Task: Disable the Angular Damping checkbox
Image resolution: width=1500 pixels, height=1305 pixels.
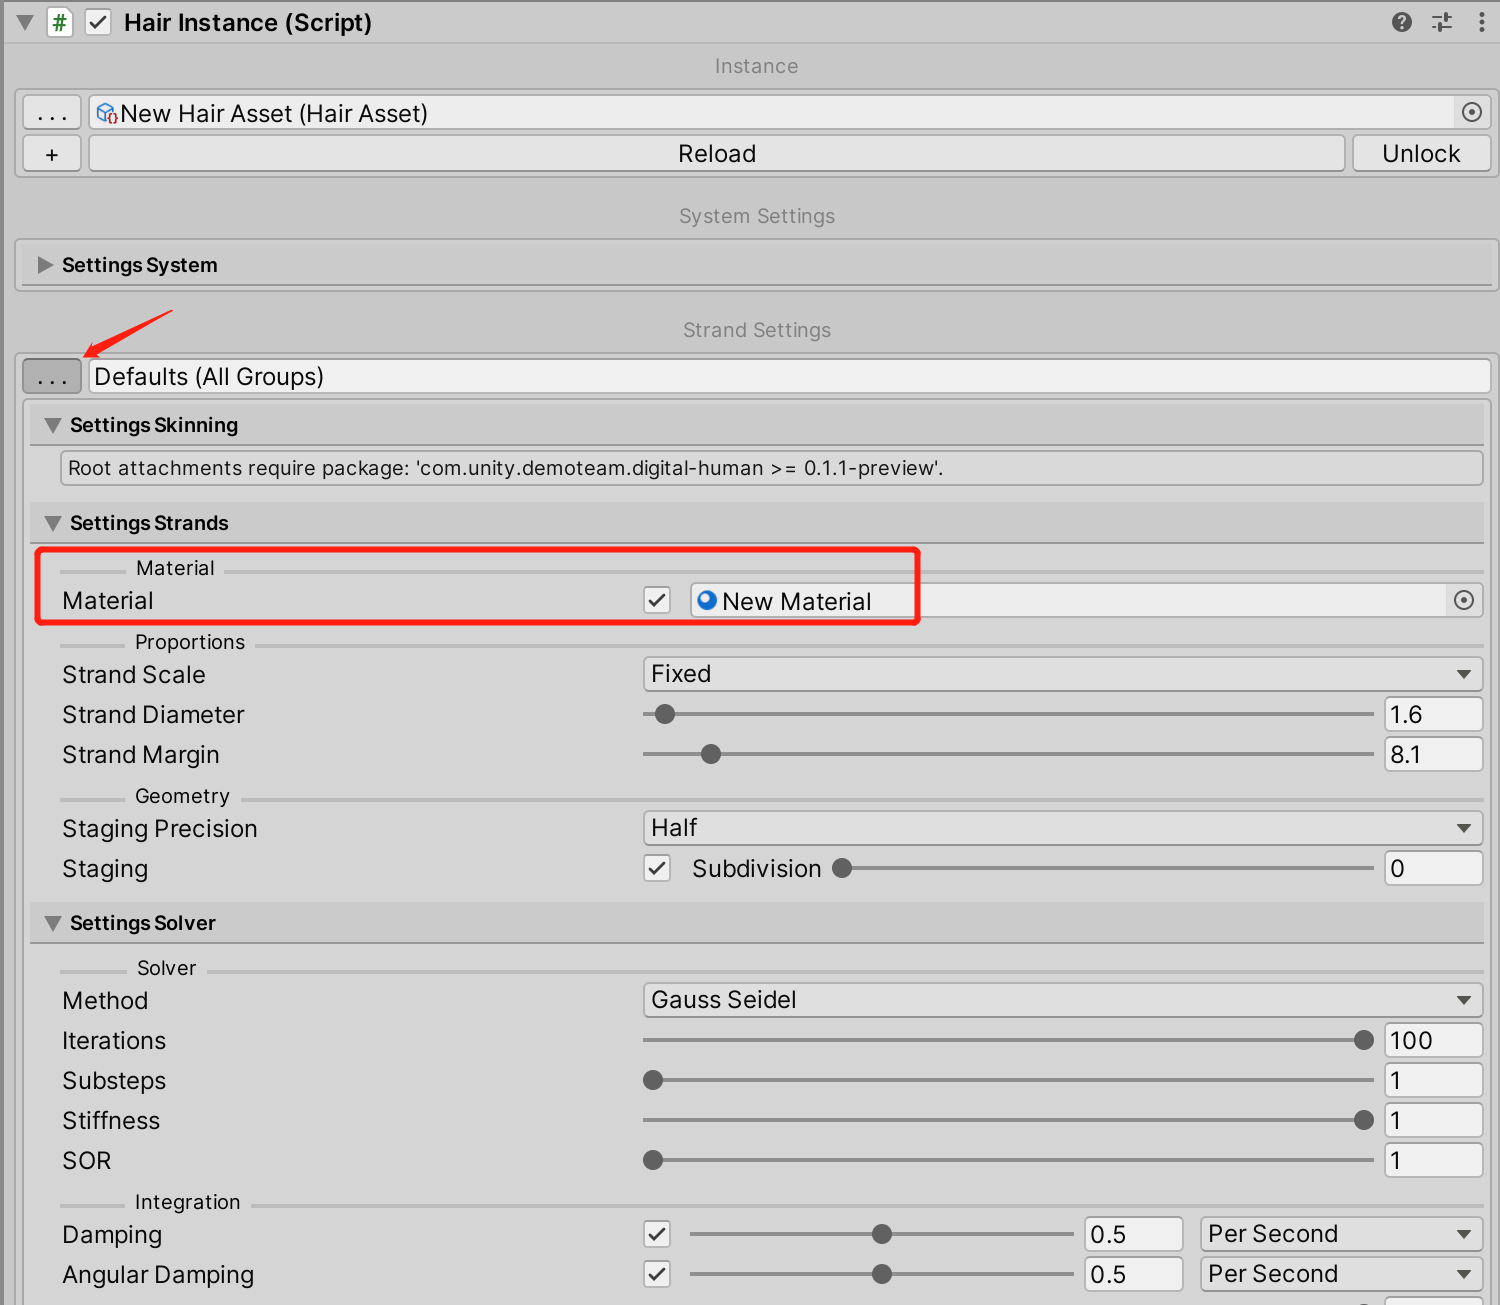Action: pyautogui.click(x=657, y=1274)
